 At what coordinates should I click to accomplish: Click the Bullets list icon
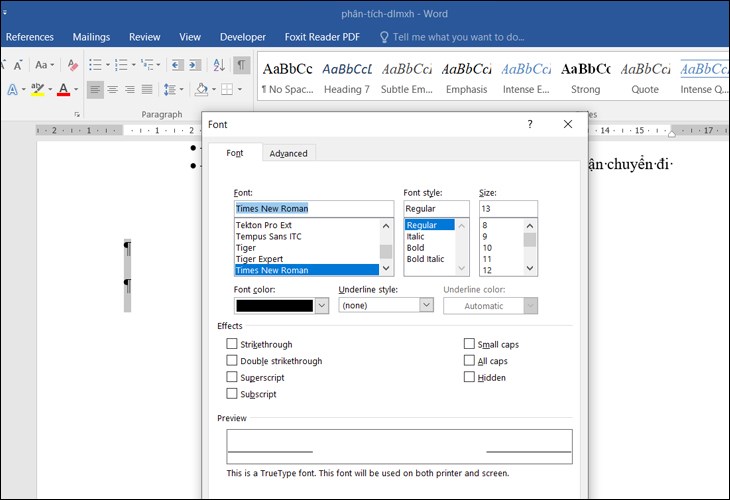(x=96, y=65)
